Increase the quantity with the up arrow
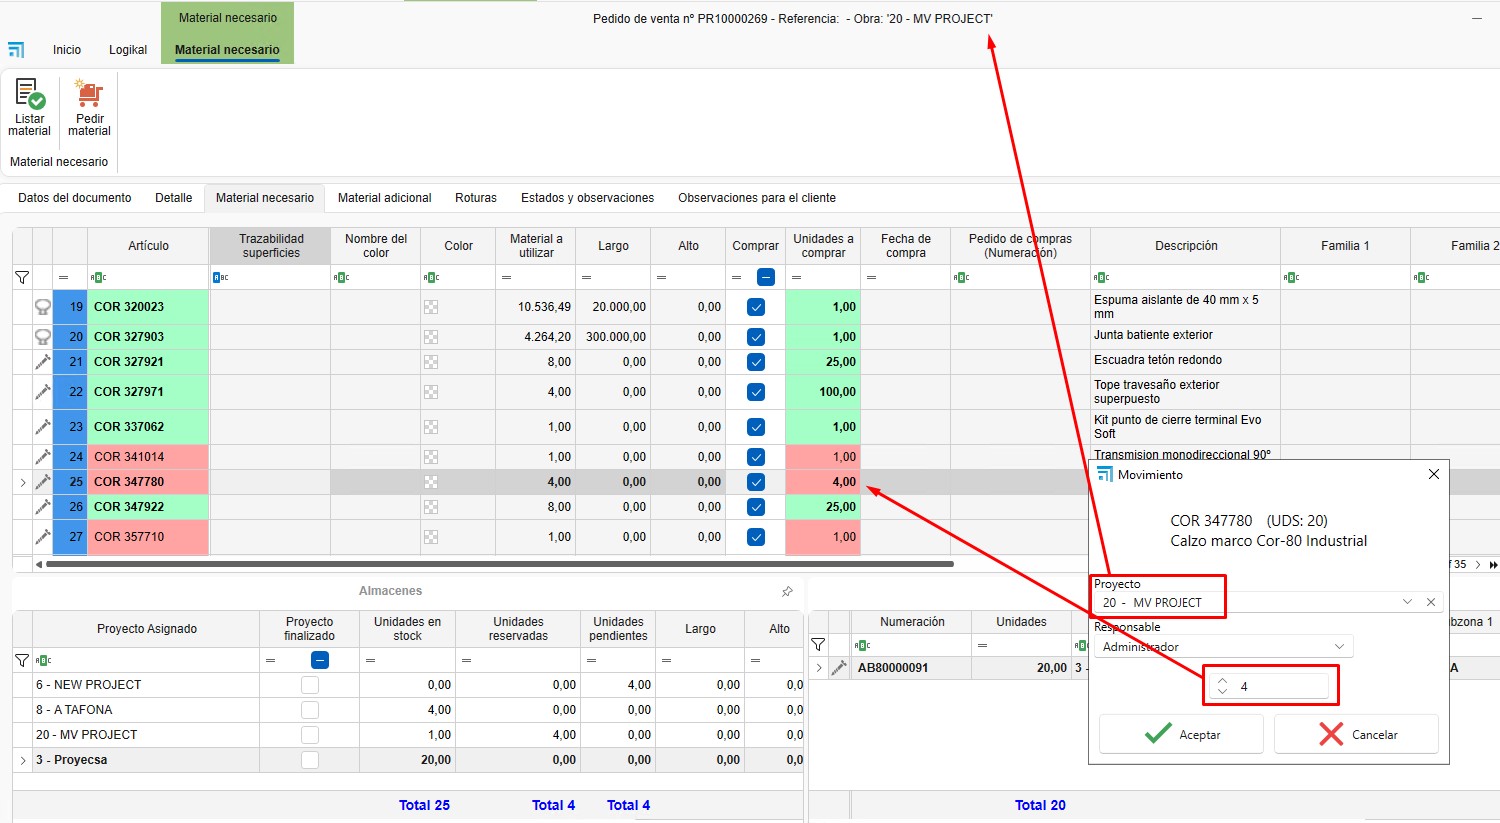Image resolution: width=1500 pixels, height=823 pixels. pos(1222,681)
